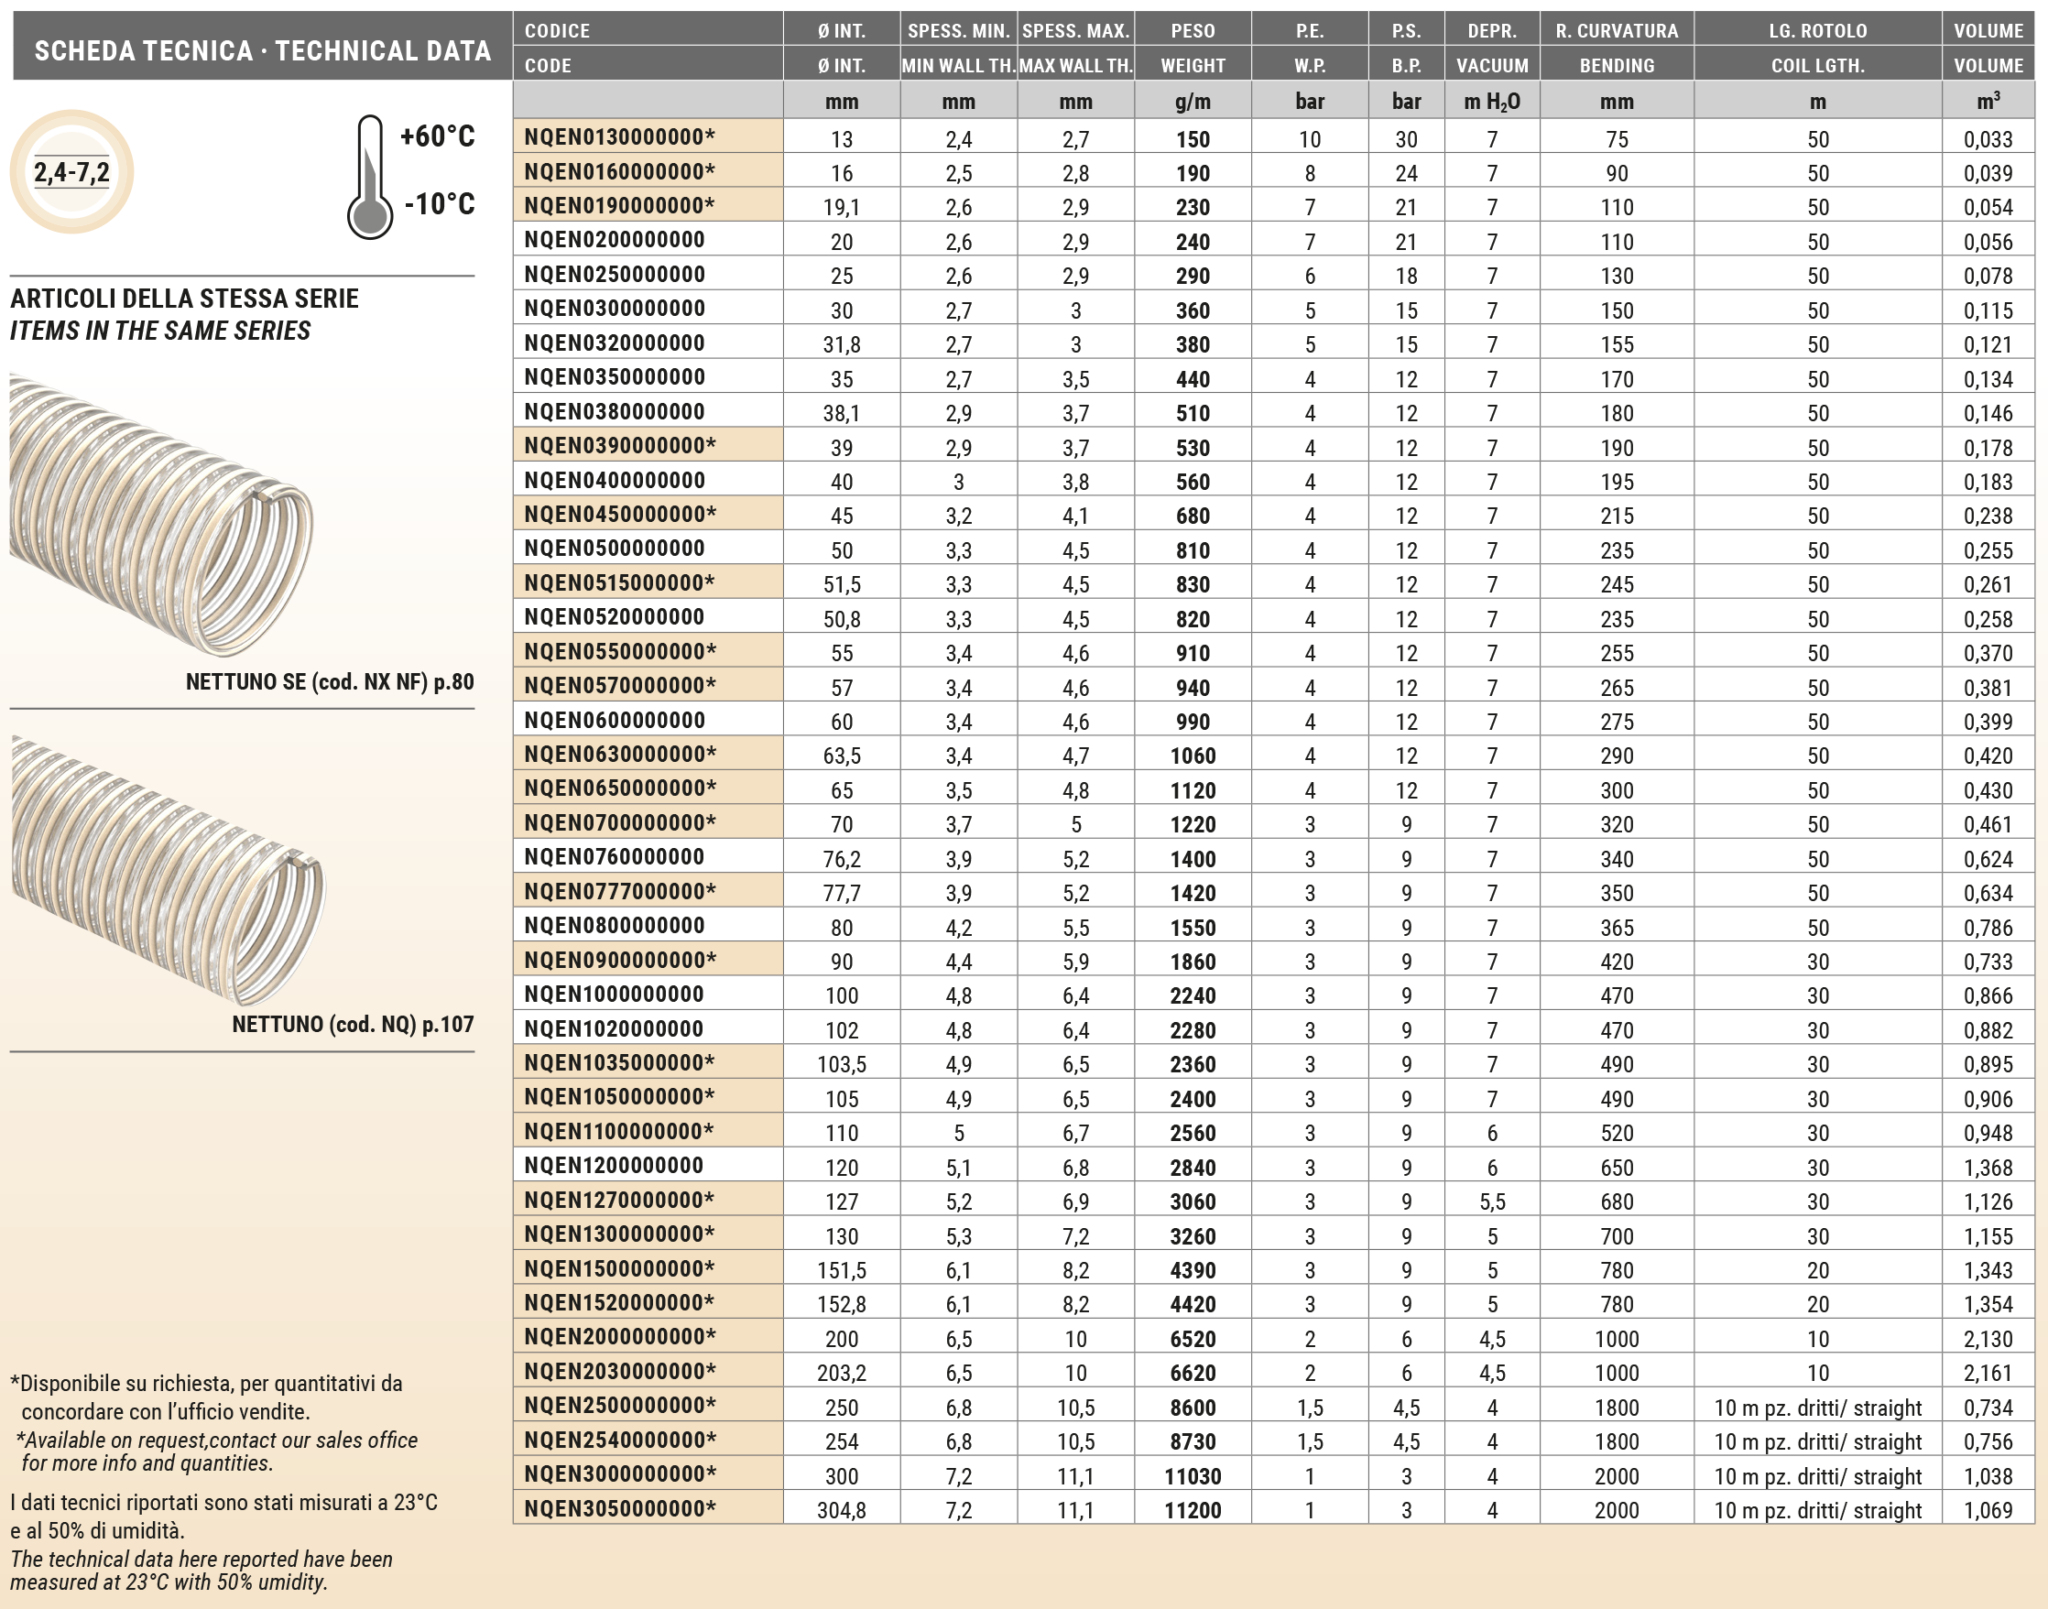Click the 2,4-7,2 thickness circle icon
This screenshot has width=2048, height=1609.
tap(72, 172)
